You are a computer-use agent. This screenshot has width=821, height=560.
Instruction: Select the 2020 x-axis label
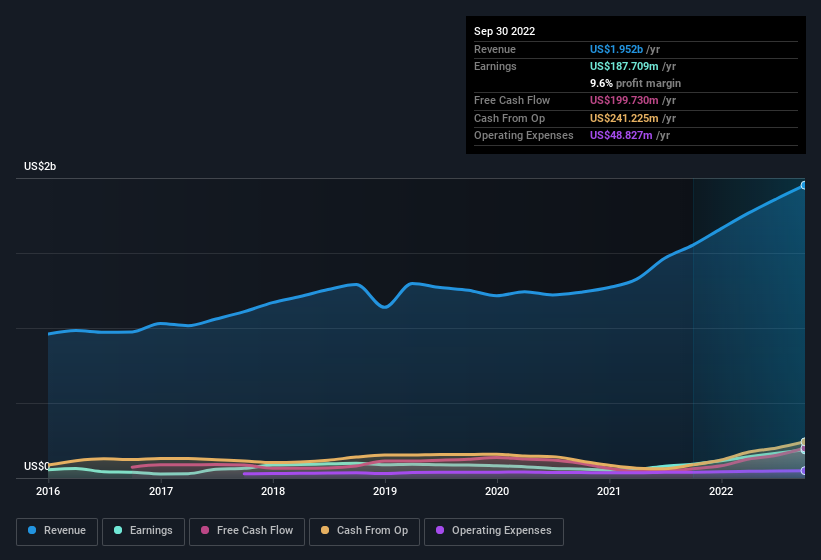[x=497, y=491]
